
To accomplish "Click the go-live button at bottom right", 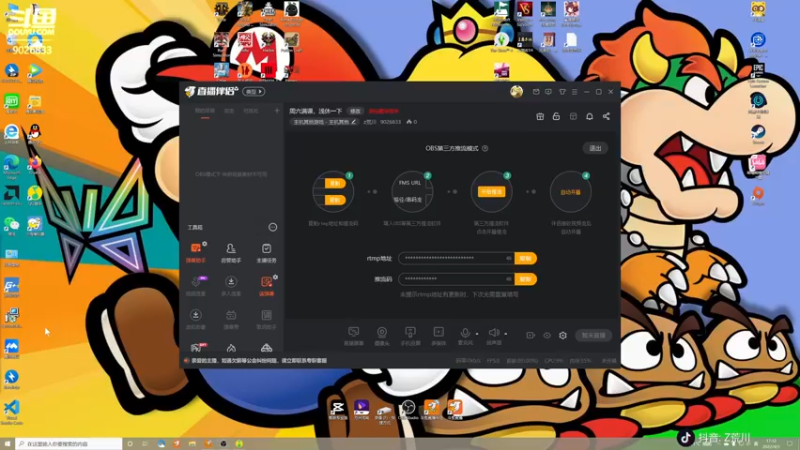I will [x=593, y=335].
